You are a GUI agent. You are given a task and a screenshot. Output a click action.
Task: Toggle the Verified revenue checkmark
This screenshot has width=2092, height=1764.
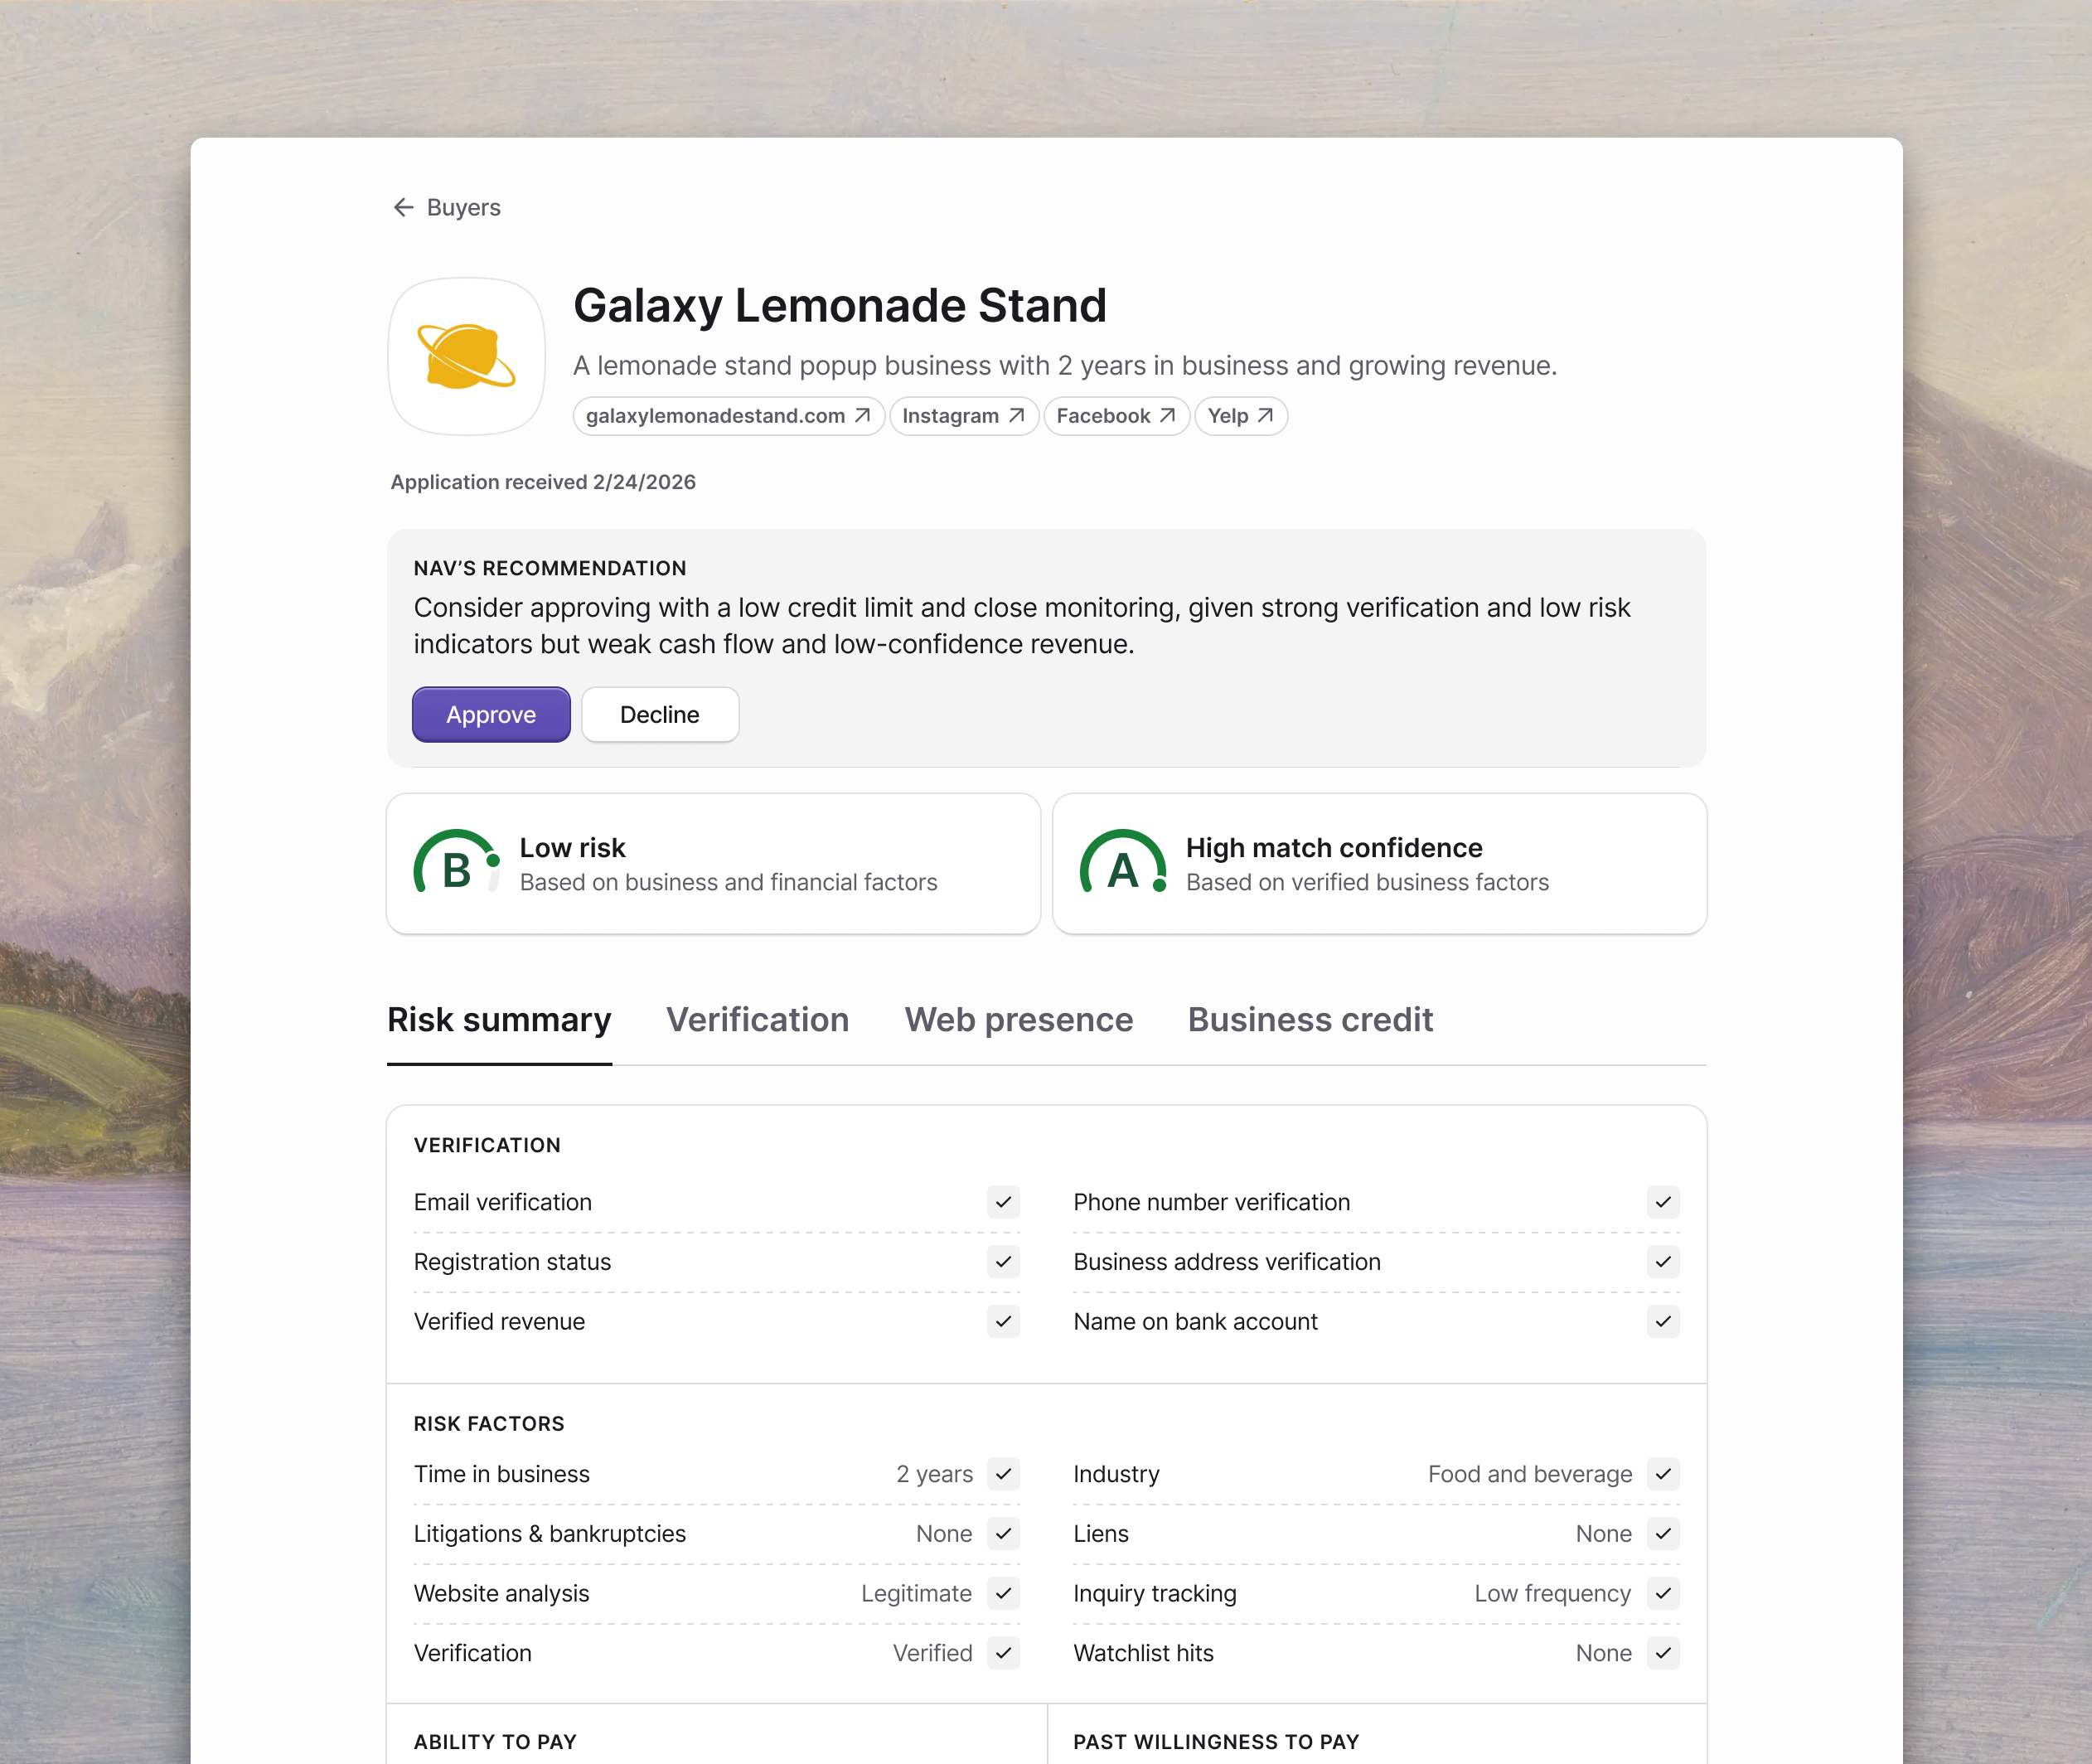1003,1321
